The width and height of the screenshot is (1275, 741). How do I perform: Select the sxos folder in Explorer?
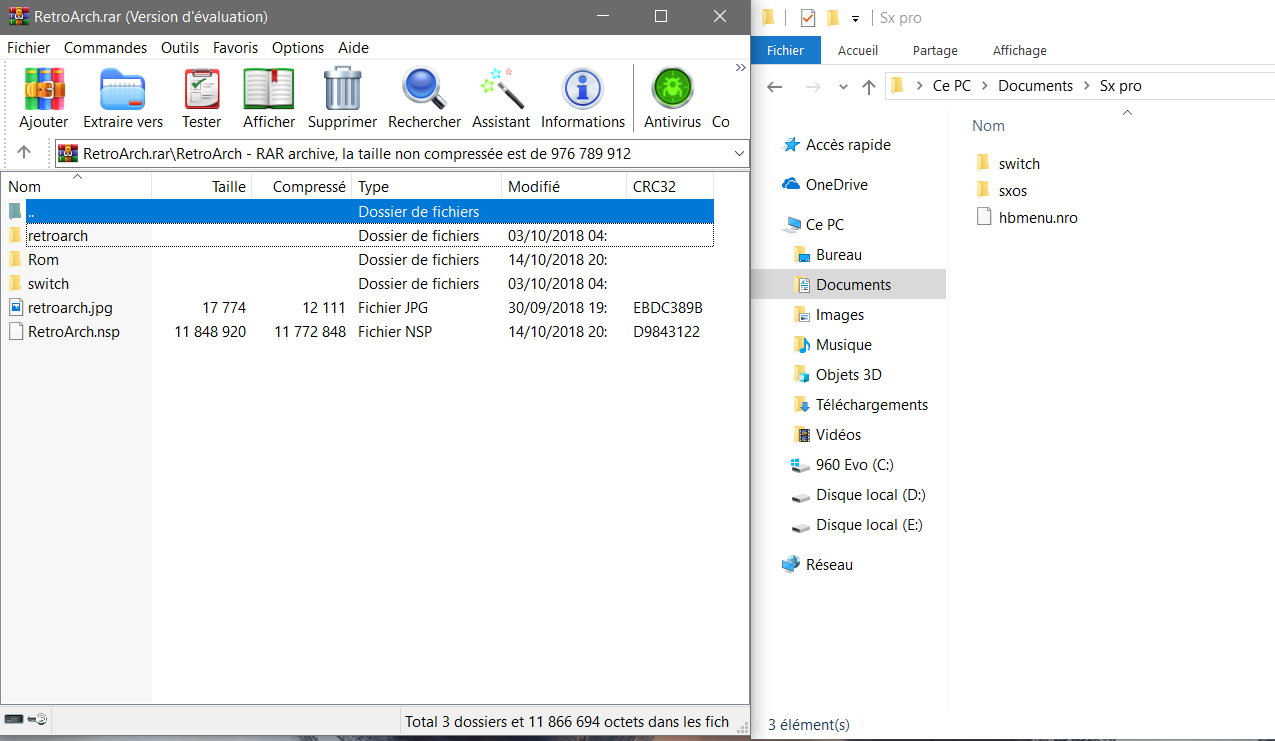pos(1012,190)
